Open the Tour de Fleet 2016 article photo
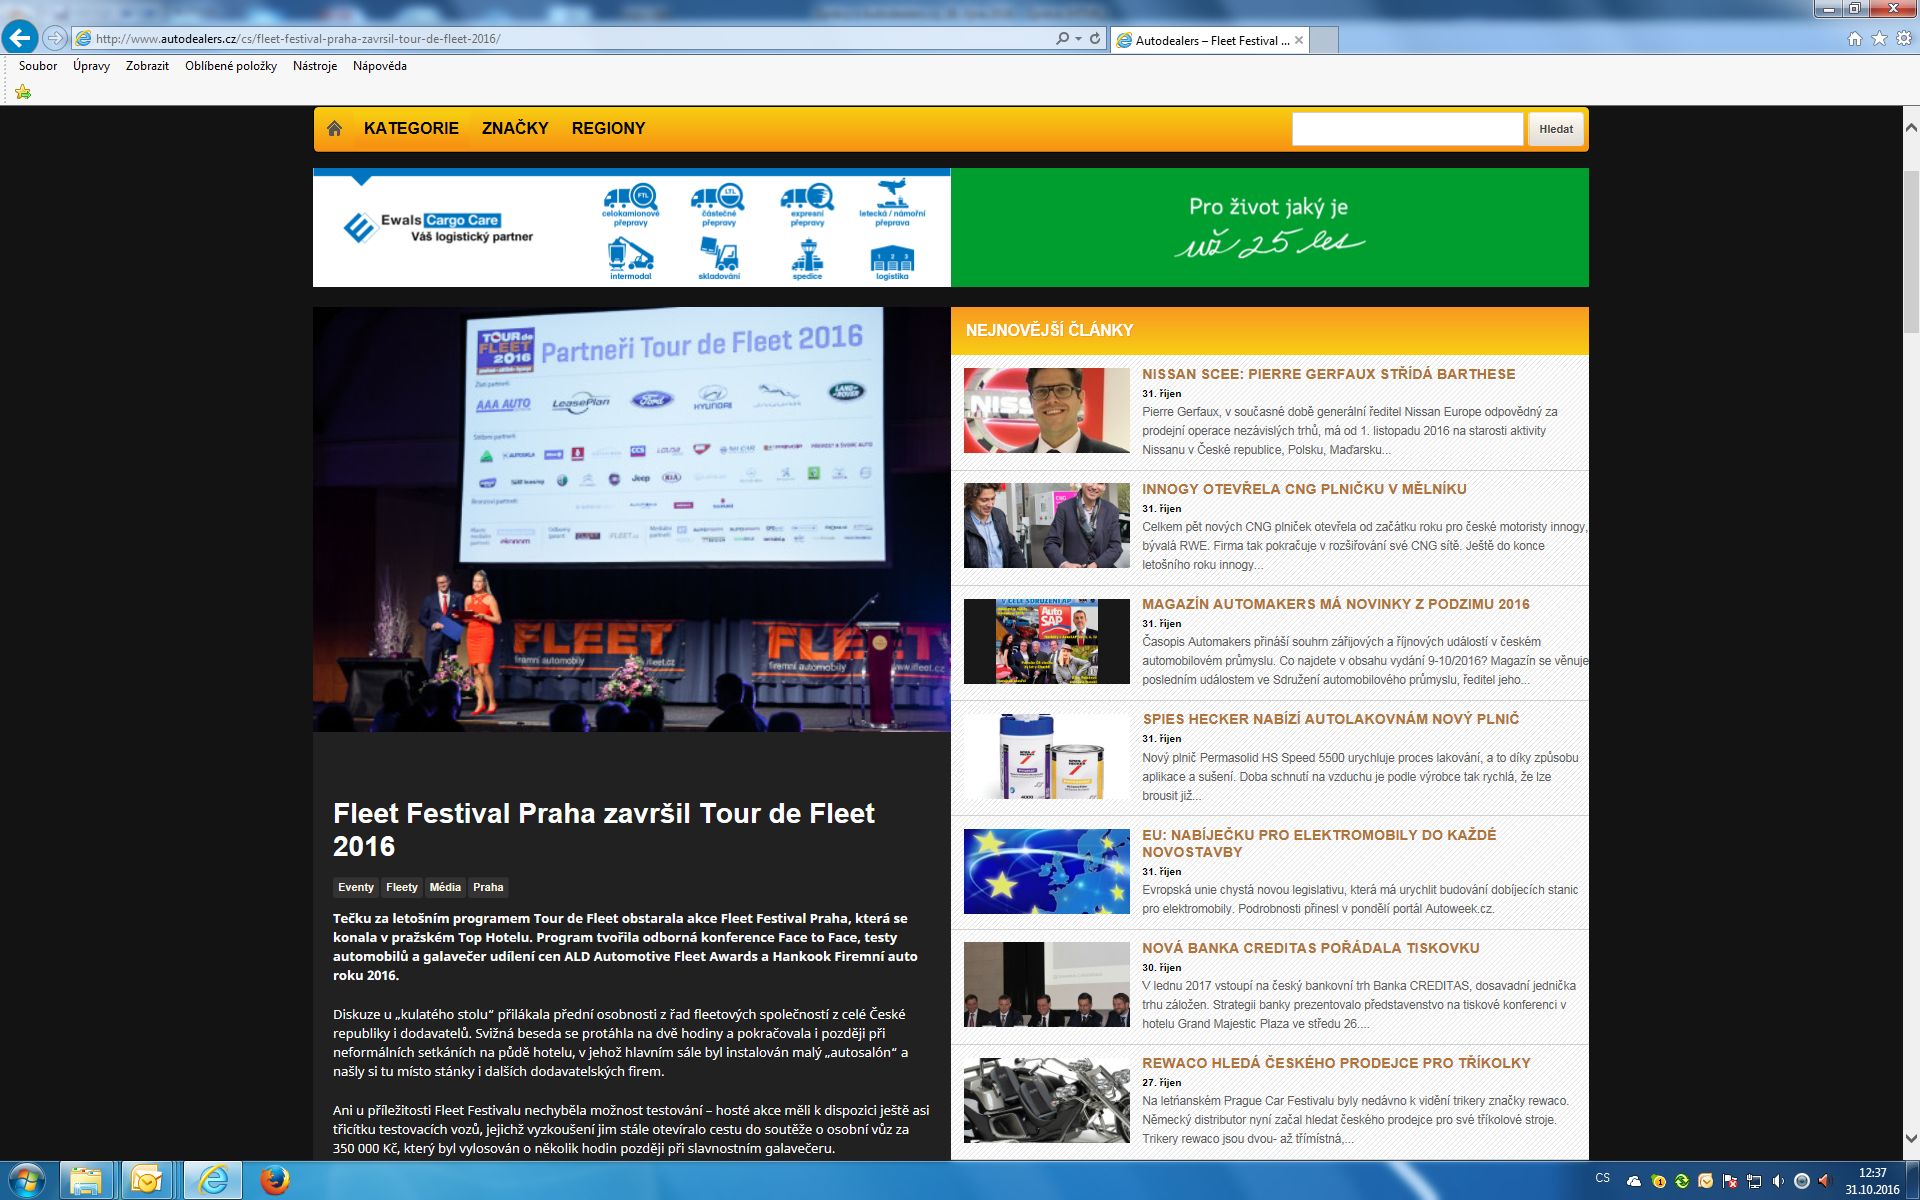 (x=631, y=519)
